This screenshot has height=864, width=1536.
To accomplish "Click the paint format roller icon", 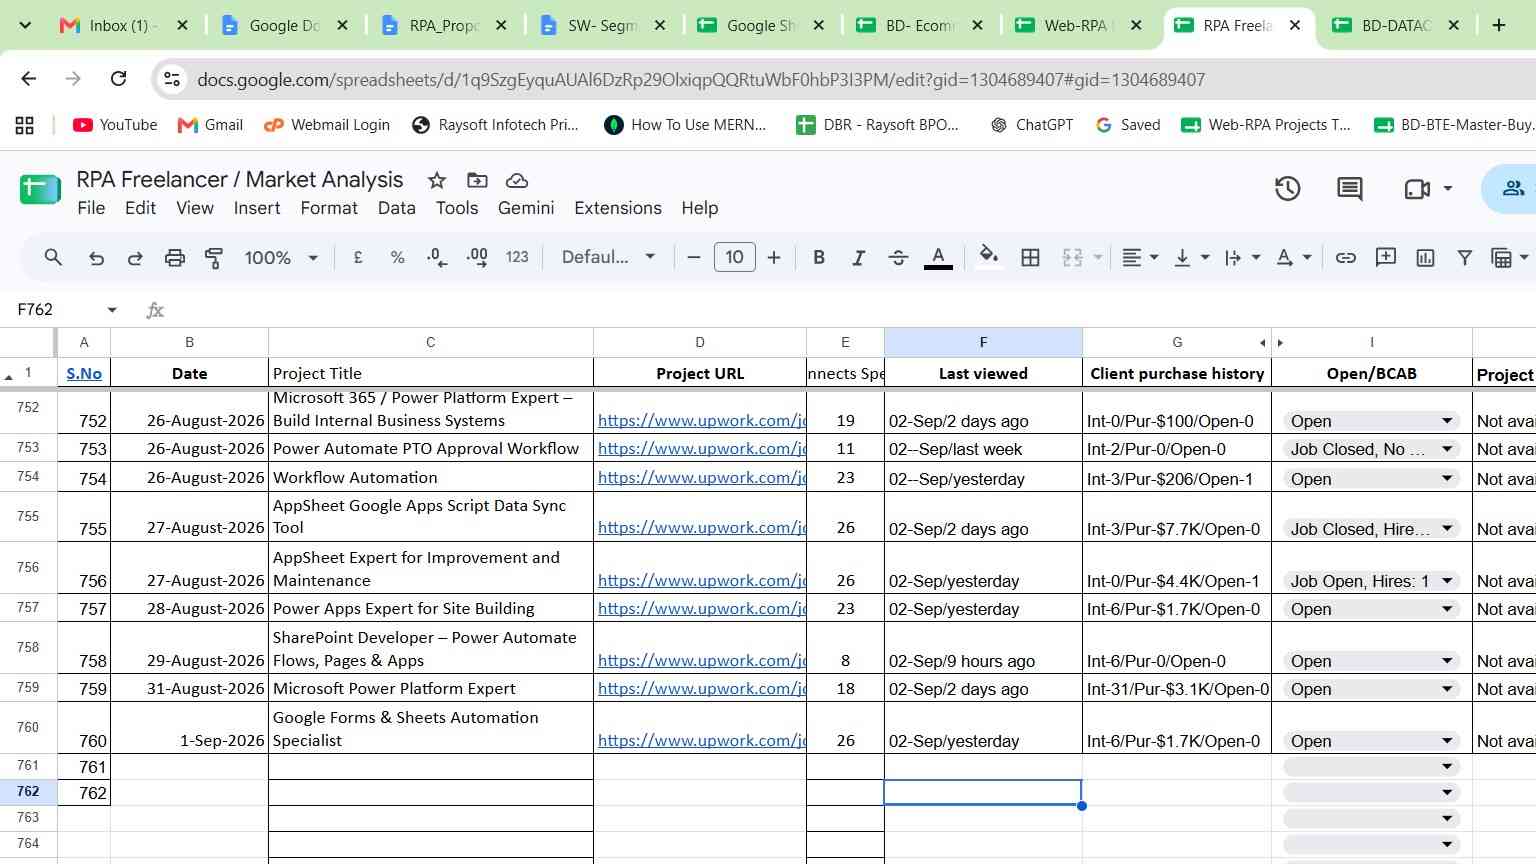I will [x=214, y=258].
